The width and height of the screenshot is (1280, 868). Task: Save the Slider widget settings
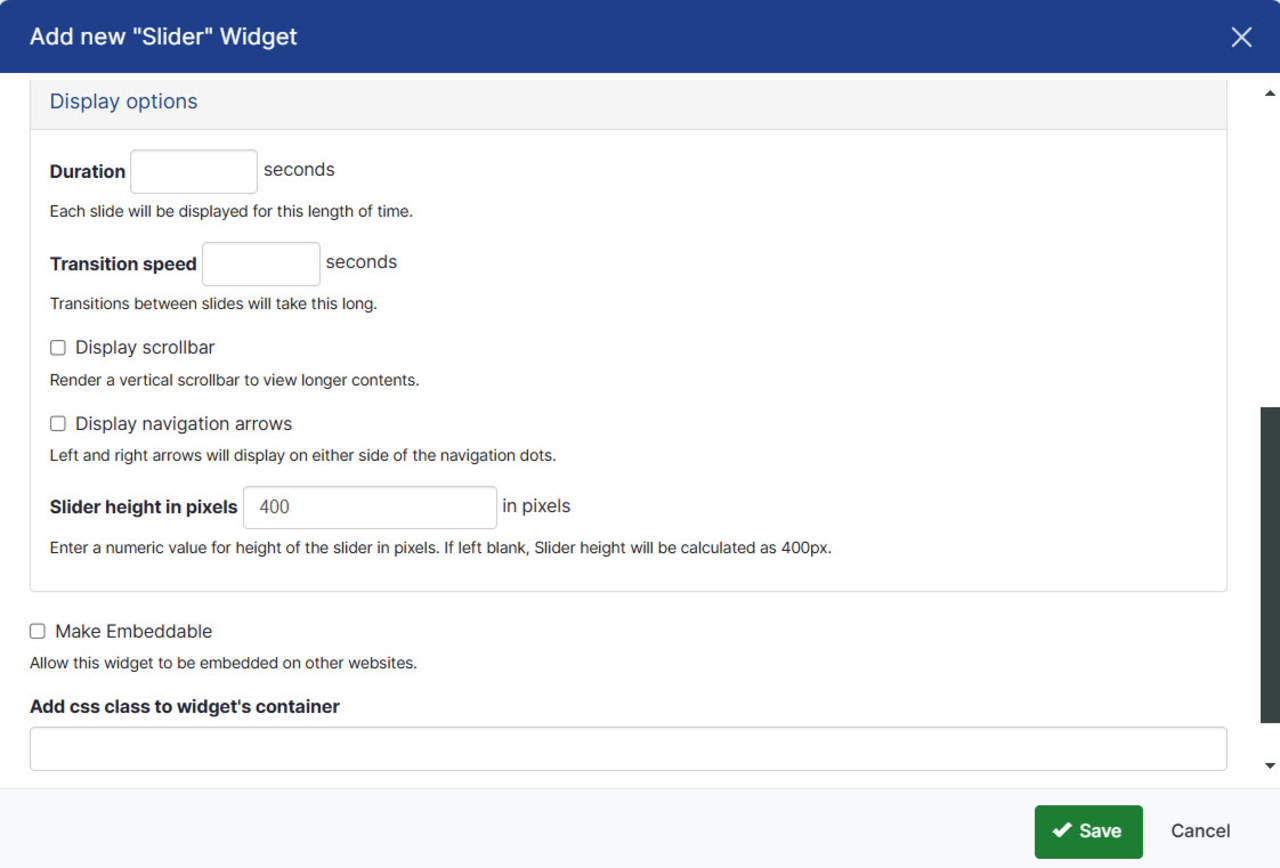(1088, 831)
